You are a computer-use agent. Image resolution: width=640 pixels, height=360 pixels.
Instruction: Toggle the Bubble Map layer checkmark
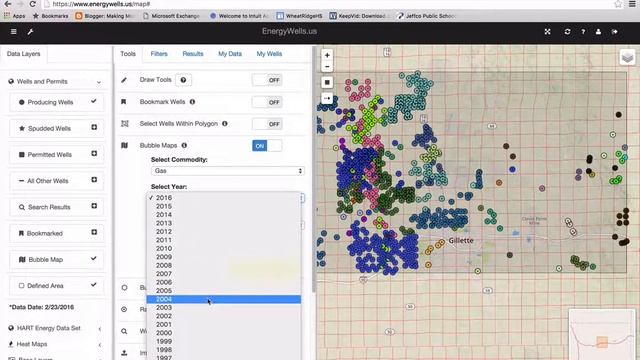(94, 258)
